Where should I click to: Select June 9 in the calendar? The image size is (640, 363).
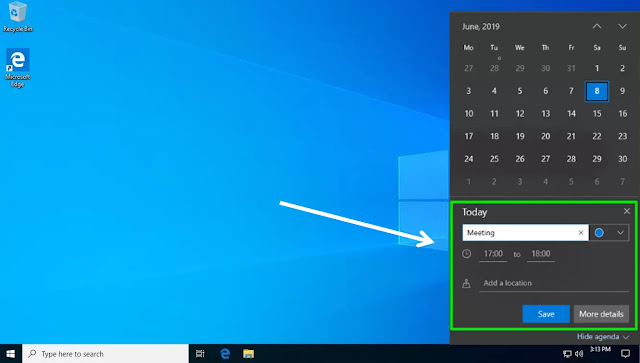tap(622, 91)
